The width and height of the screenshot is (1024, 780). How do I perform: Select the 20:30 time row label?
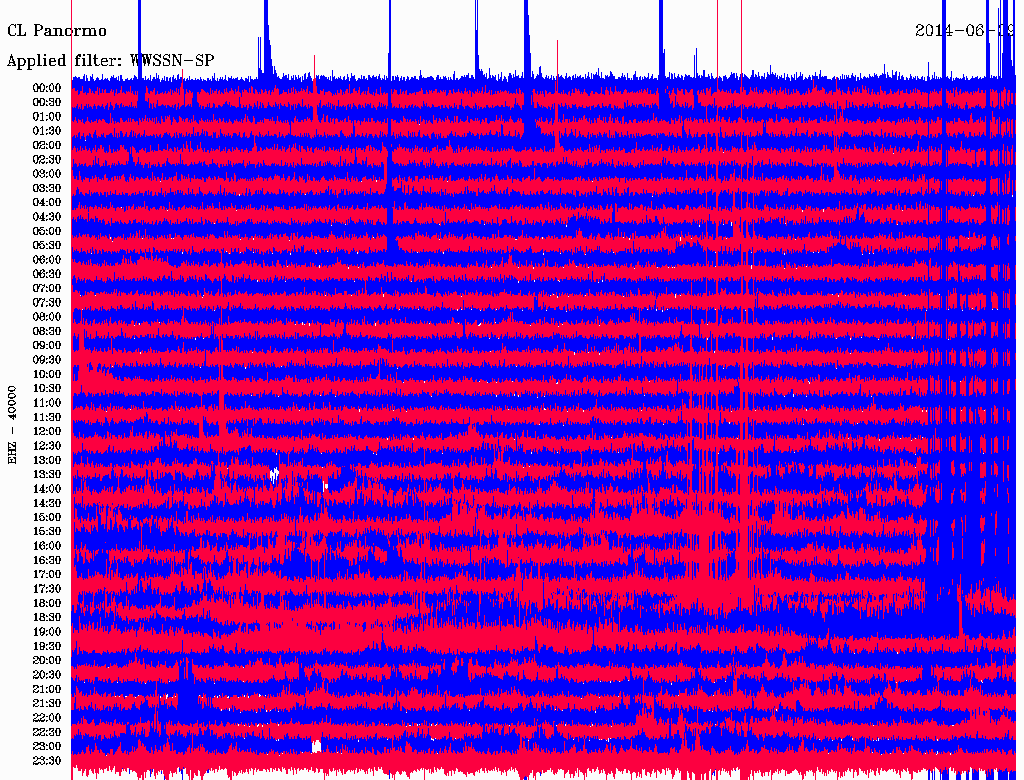[x=47, y=674]
